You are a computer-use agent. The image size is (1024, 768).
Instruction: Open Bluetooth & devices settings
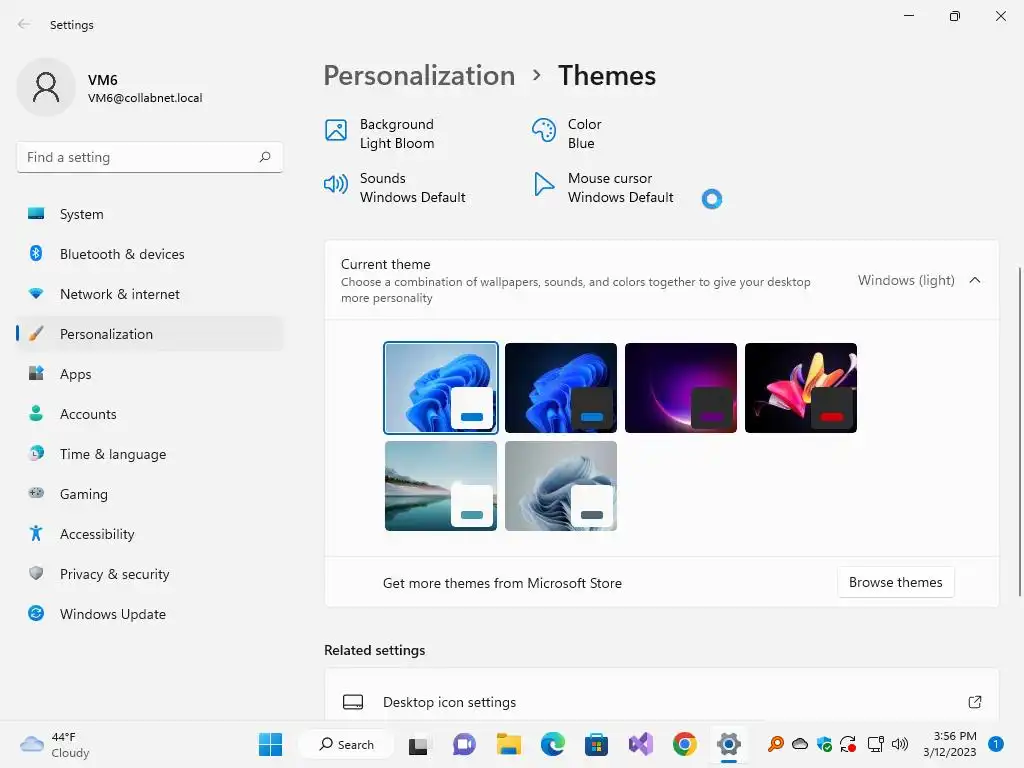coord(150,254)
